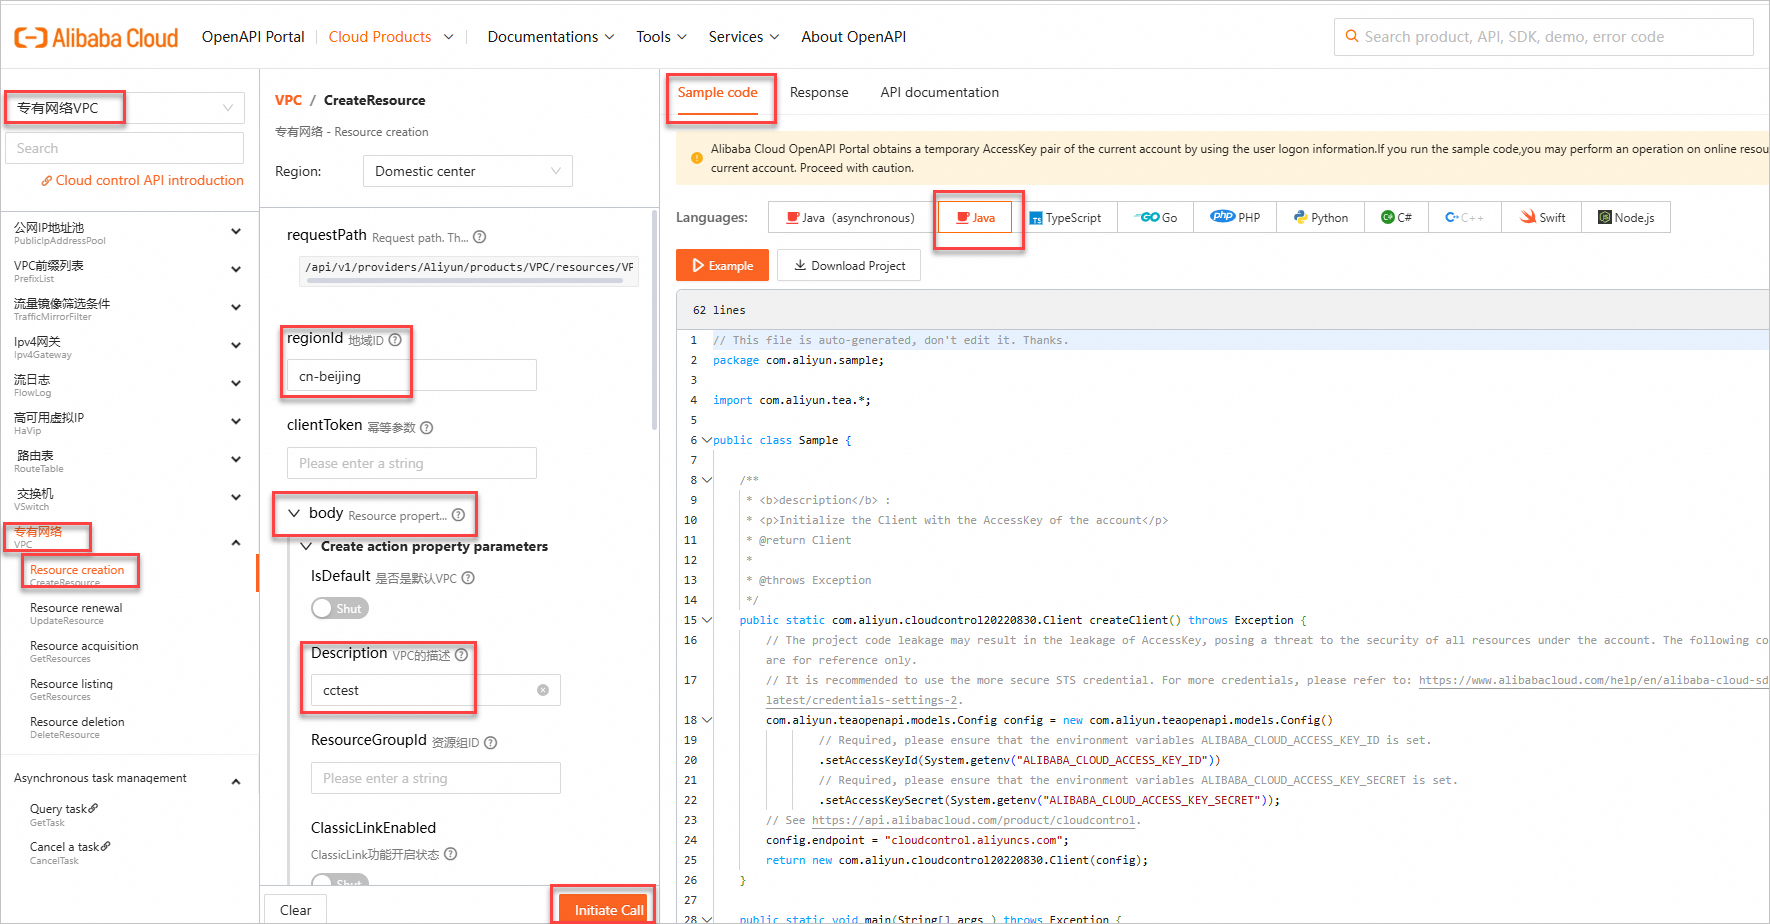Image resolution: width=1770 pixels, height=924 pixels.
Task: Click the Clear button
Action: [295, 909]
